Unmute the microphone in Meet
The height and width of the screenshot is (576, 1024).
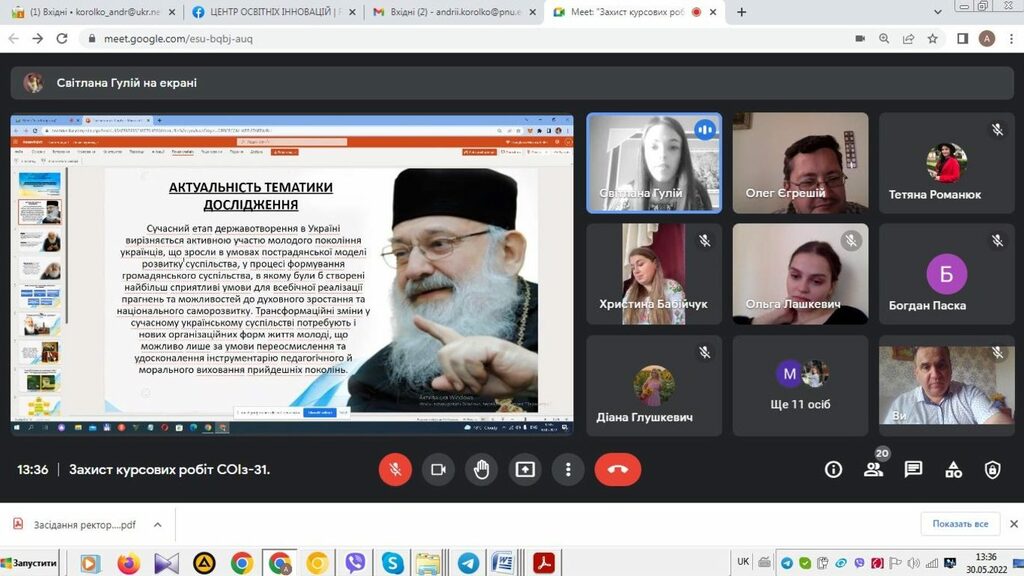click(x=395, y=469)
